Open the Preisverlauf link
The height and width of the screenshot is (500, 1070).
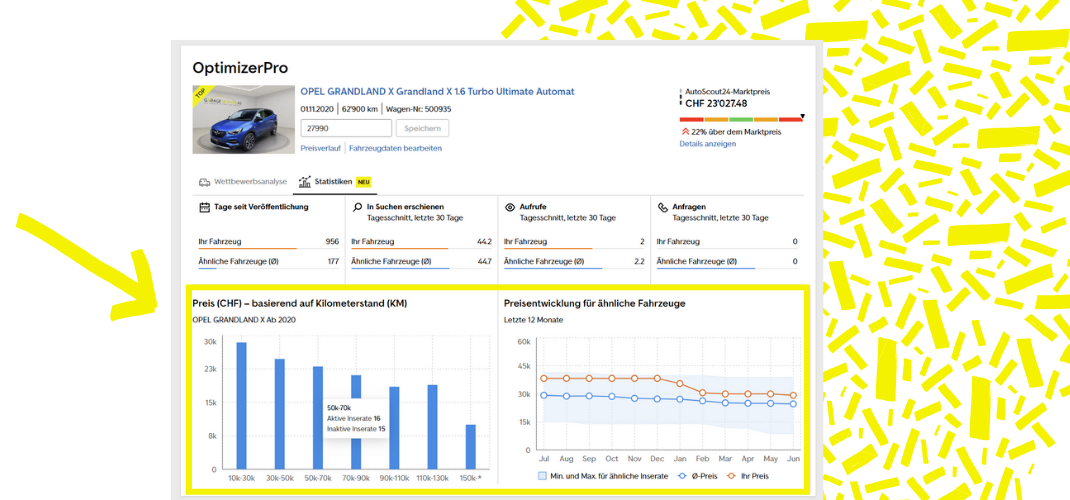(320, 148)
